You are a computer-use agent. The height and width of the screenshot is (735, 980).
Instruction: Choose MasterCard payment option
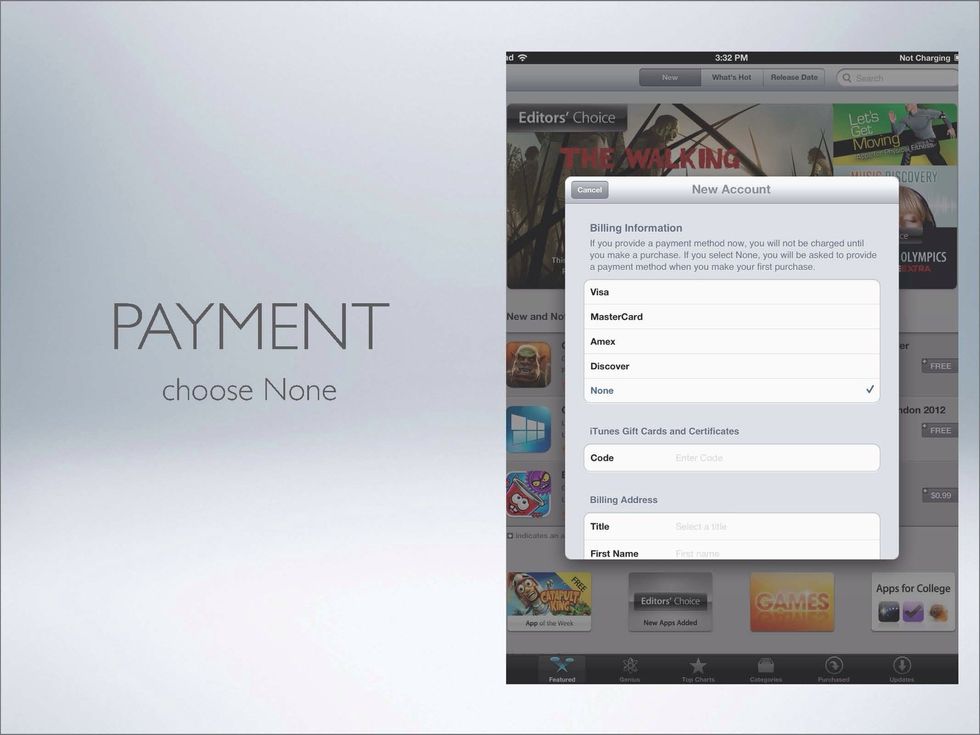731,317
